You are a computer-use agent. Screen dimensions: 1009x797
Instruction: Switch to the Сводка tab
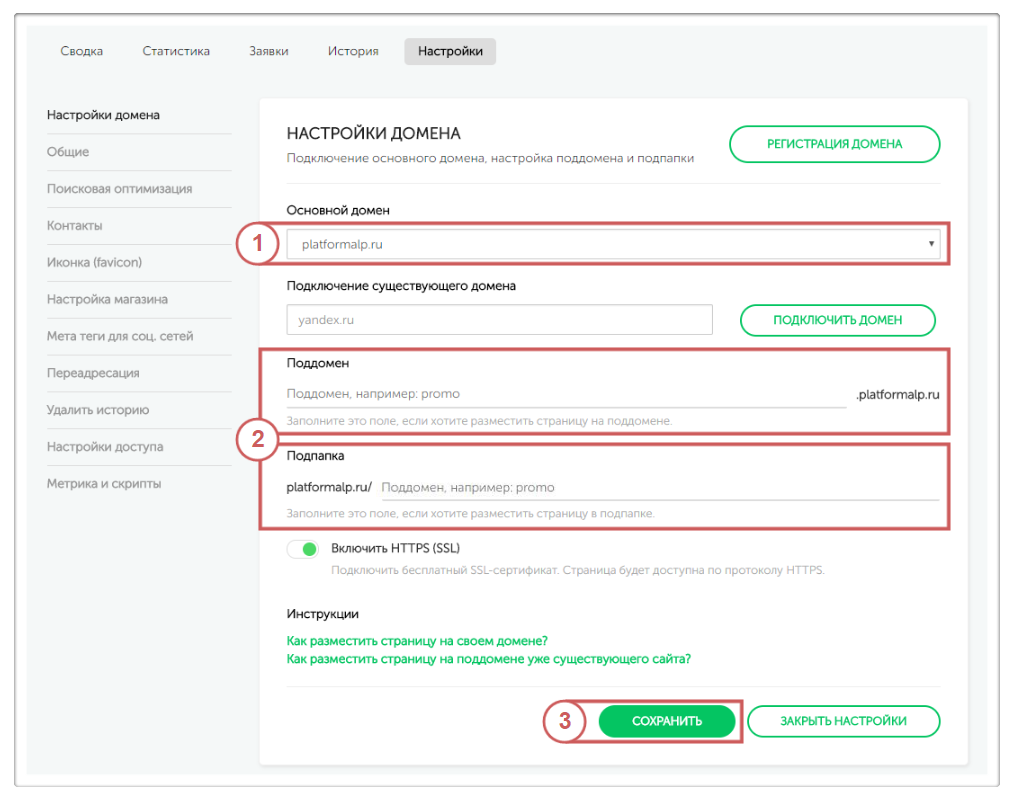(82, 51)
